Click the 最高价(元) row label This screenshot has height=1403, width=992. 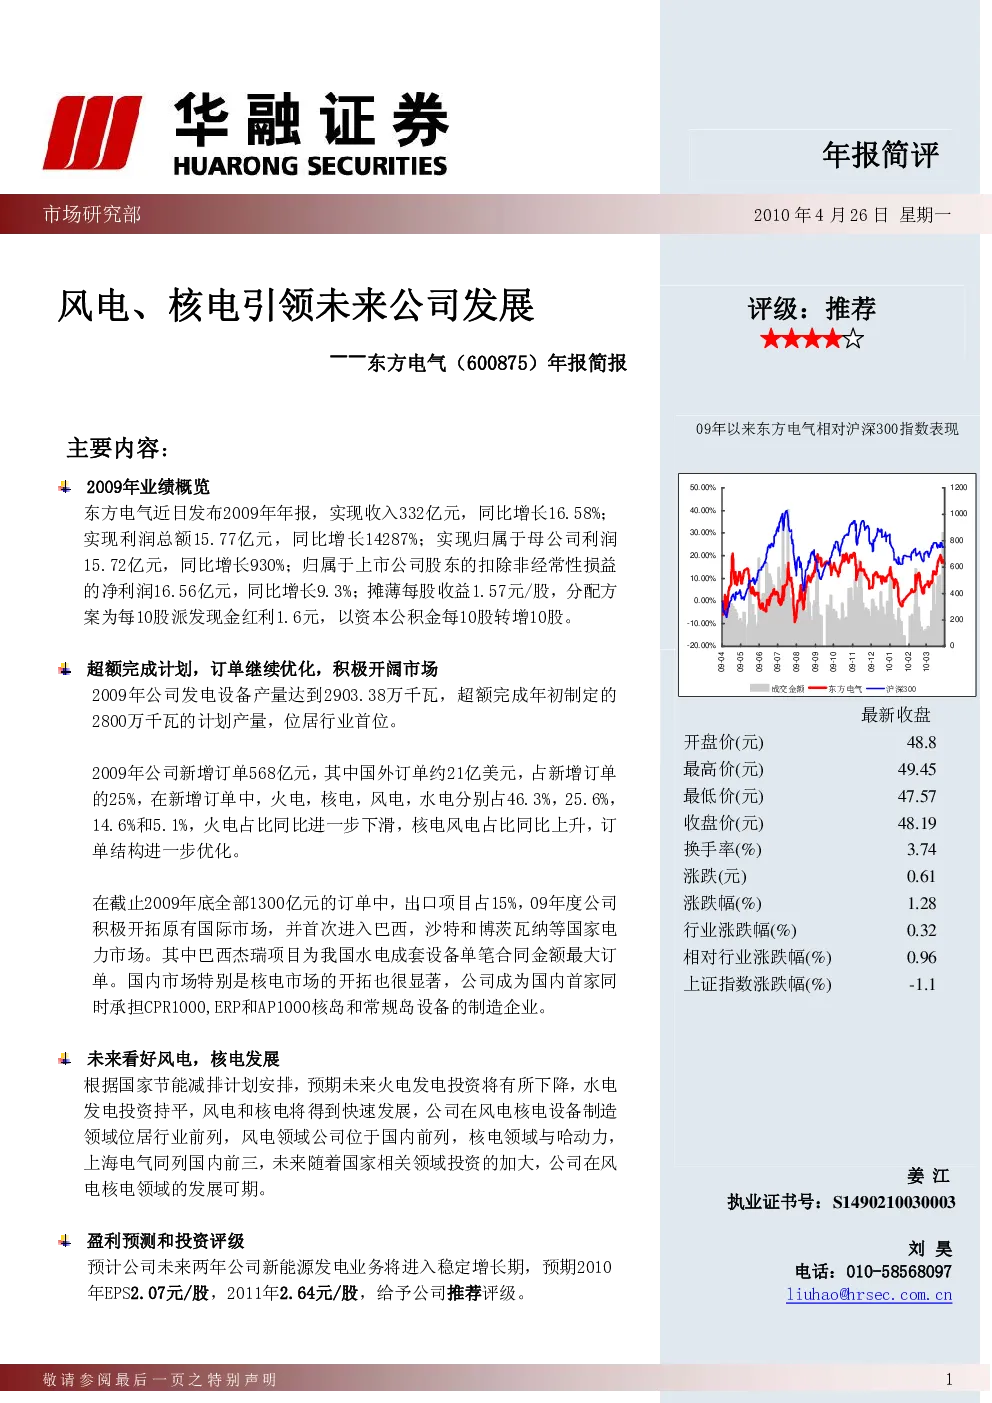724,769
